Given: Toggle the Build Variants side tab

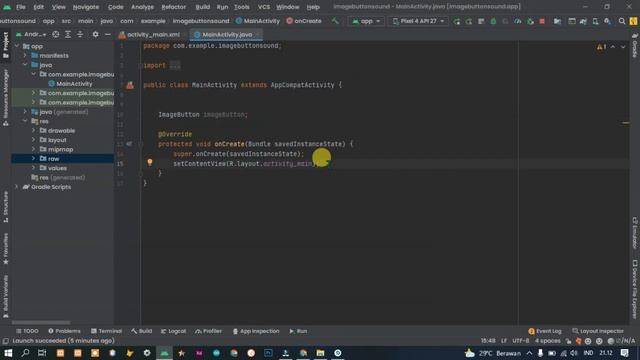Looking at the screenshot, I should [5, 296].
